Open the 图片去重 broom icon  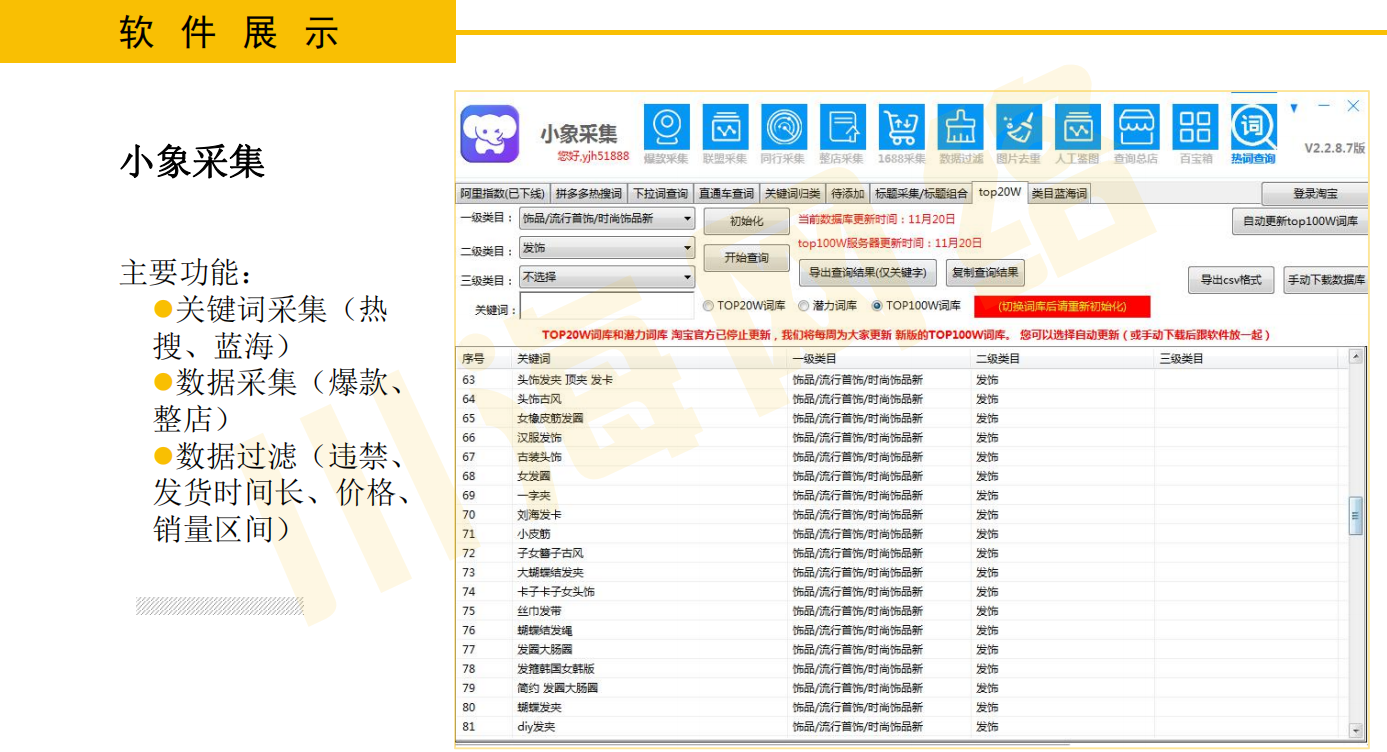pyautogui.click(x=1019, y=128)
